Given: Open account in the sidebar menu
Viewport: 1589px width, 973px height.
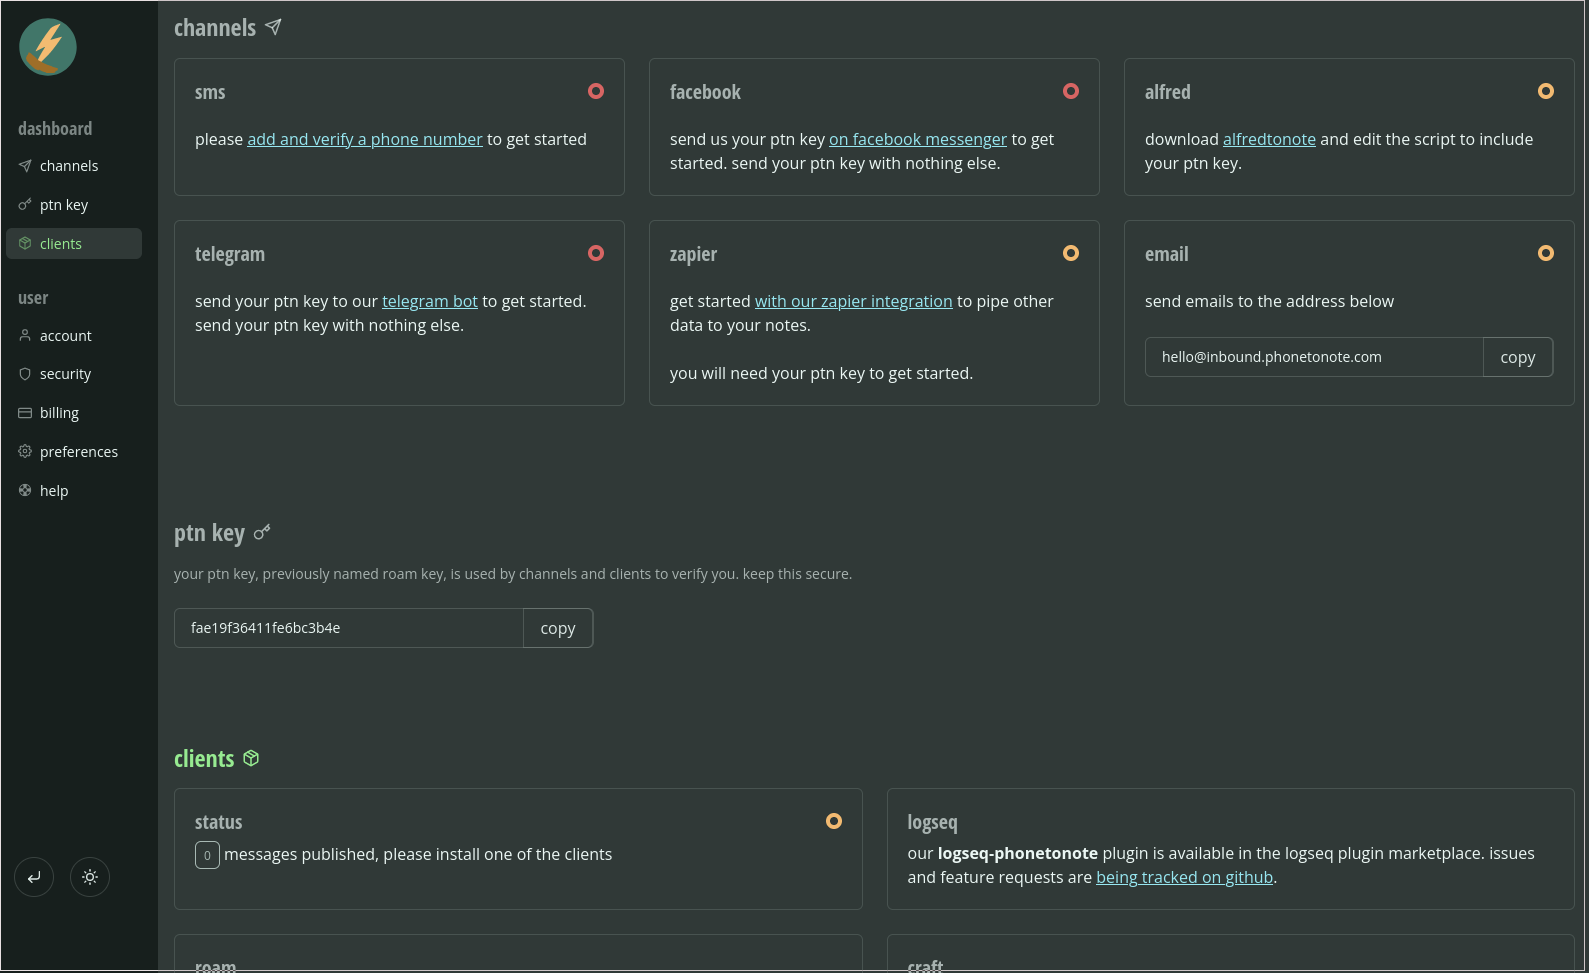Looking at the screenshot, I should 74,336.
